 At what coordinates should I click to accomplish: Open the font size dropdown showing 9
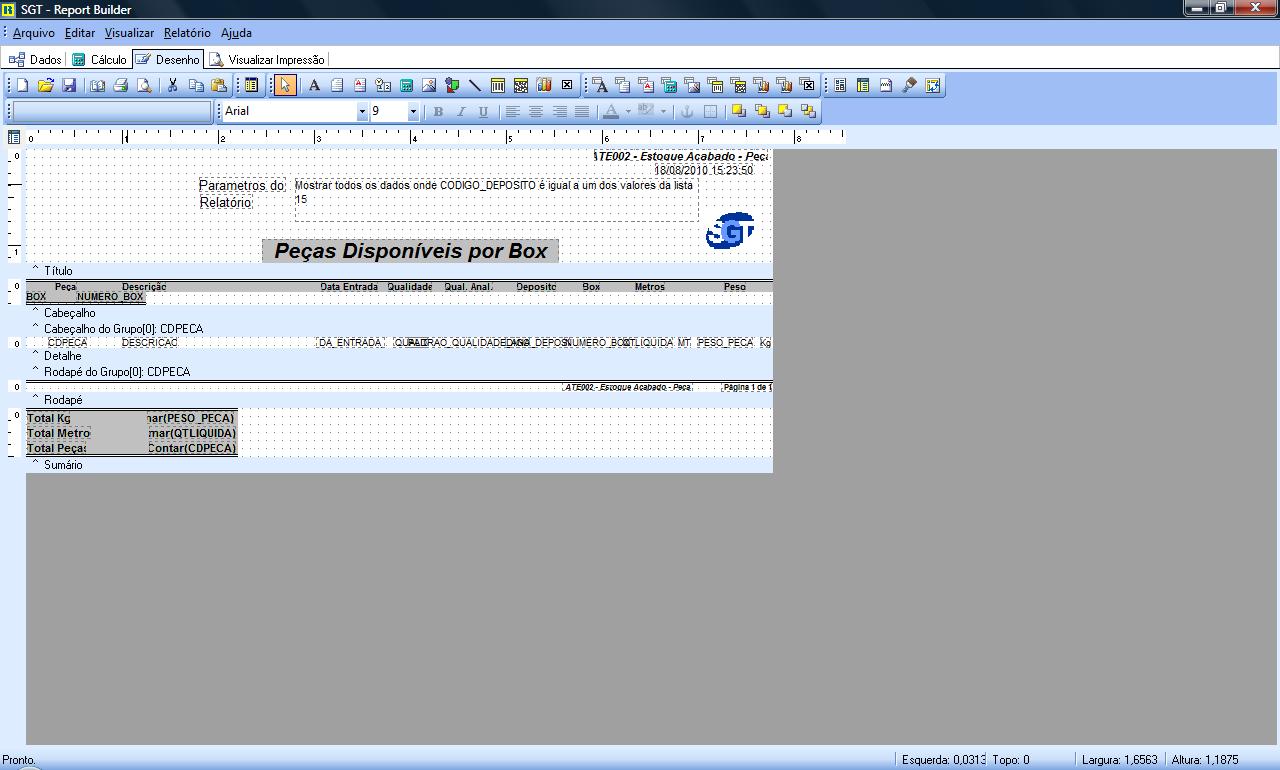413,112
